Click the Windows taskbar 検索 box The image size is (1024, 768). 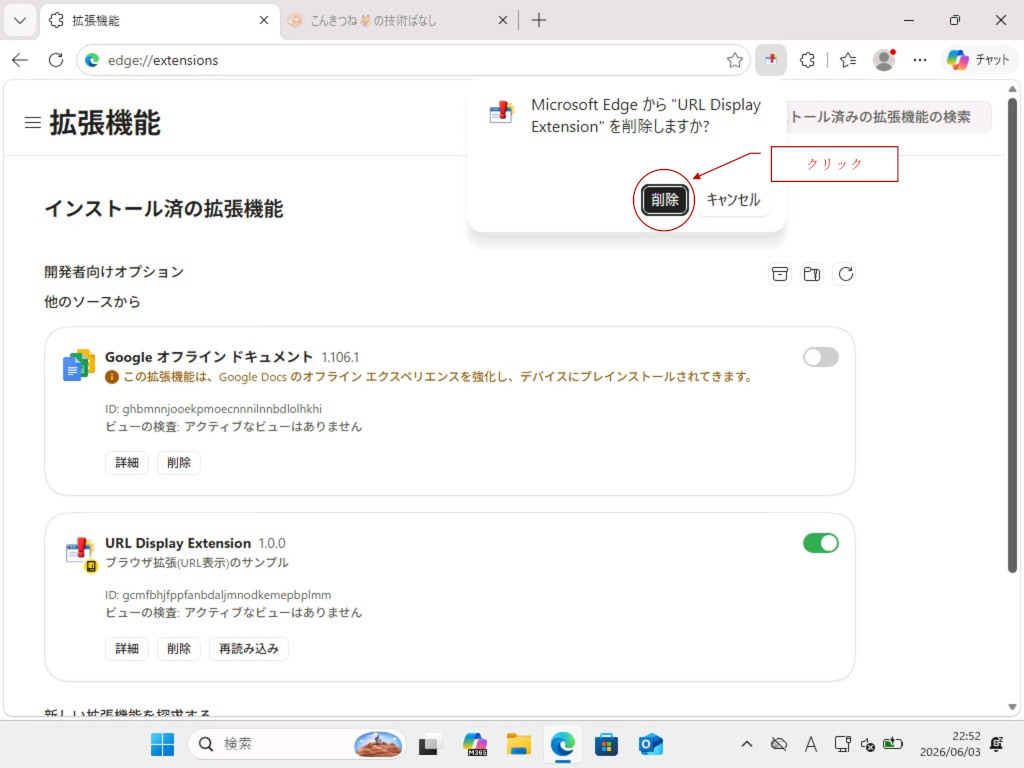tap(296, 744)
